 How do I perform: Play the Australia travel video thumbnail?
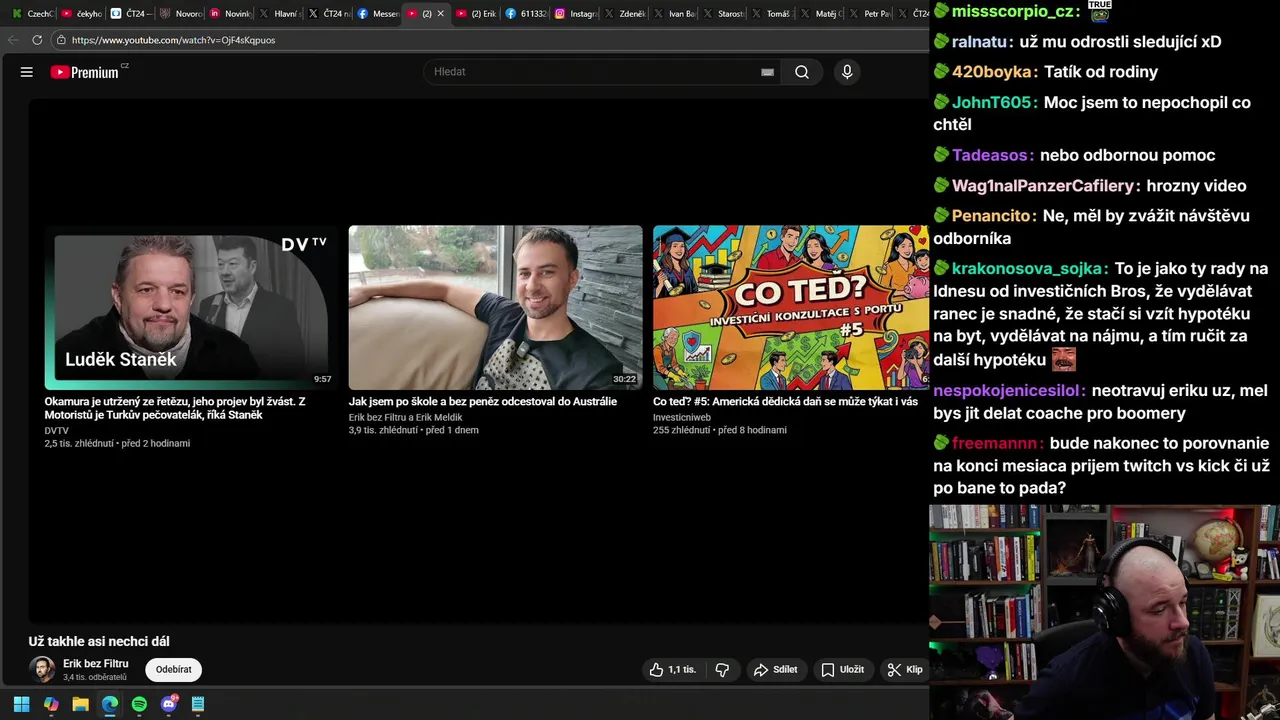[495, 308]
